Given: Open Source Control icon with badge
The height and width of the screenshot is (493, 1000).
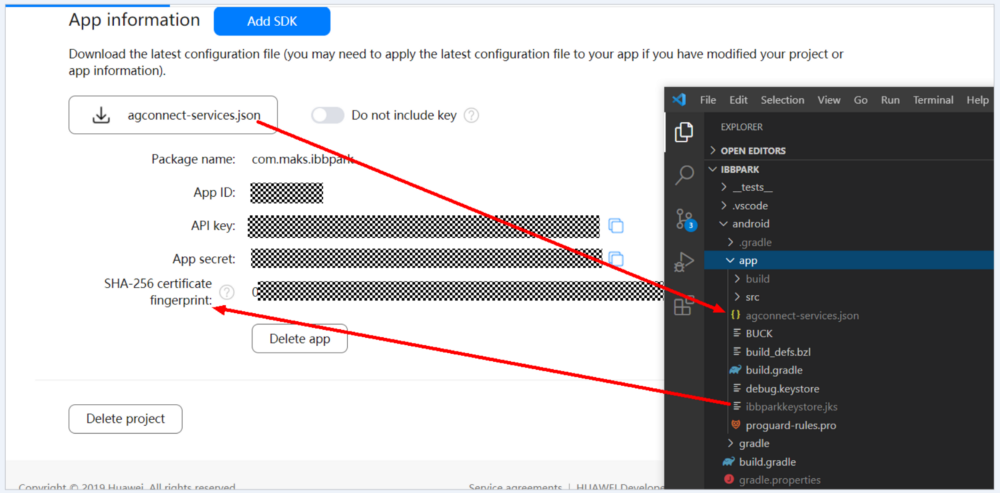Looking at the screenshot, I should click(684, 219).
